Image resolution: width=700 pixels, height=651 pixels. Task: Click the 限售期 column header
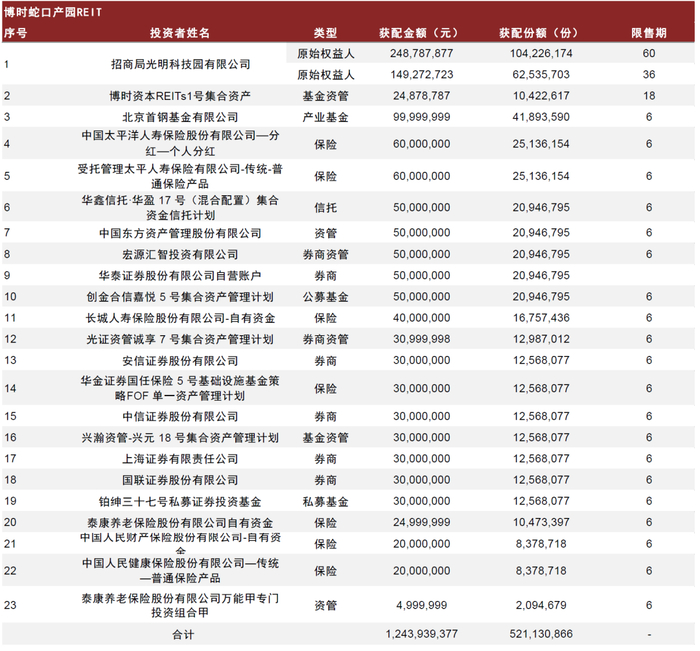coord(649,33)
